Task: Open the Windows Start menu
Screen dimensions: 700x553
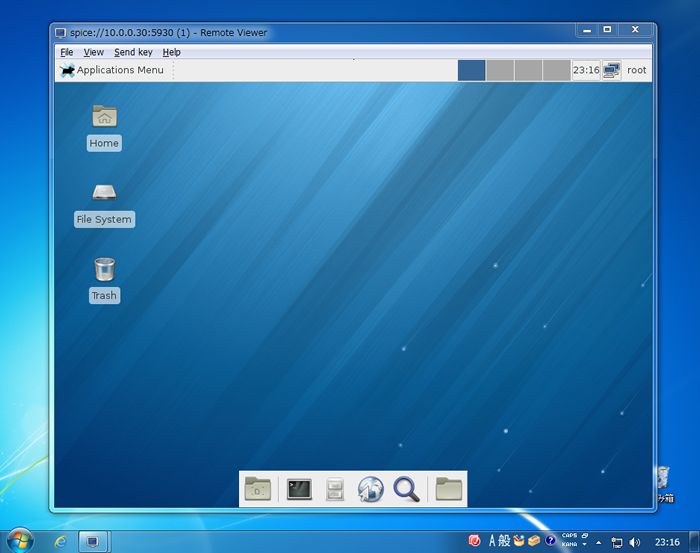Action: click(x=20, y=541)
